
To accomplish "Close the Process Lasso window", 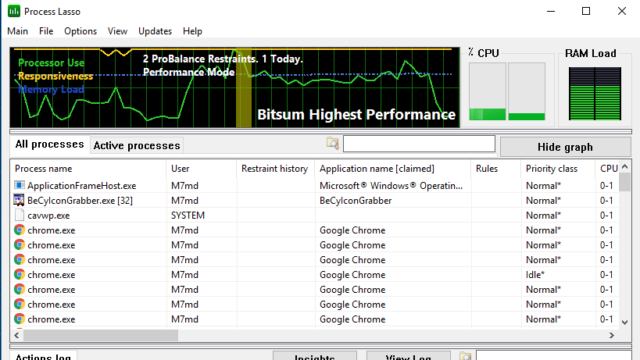I will tap(622, 11).
